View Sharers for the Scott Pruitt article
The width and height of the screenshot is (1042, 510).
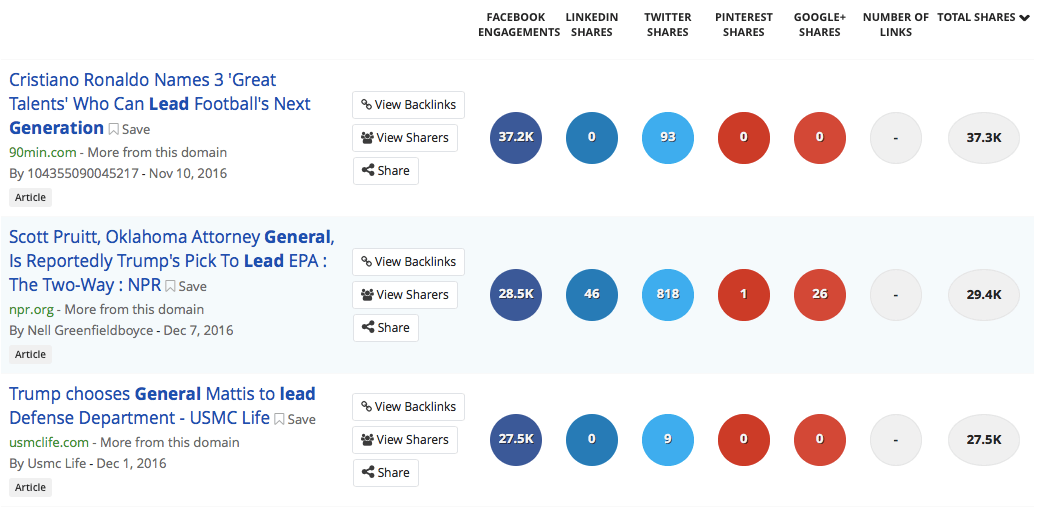point(405,295)
